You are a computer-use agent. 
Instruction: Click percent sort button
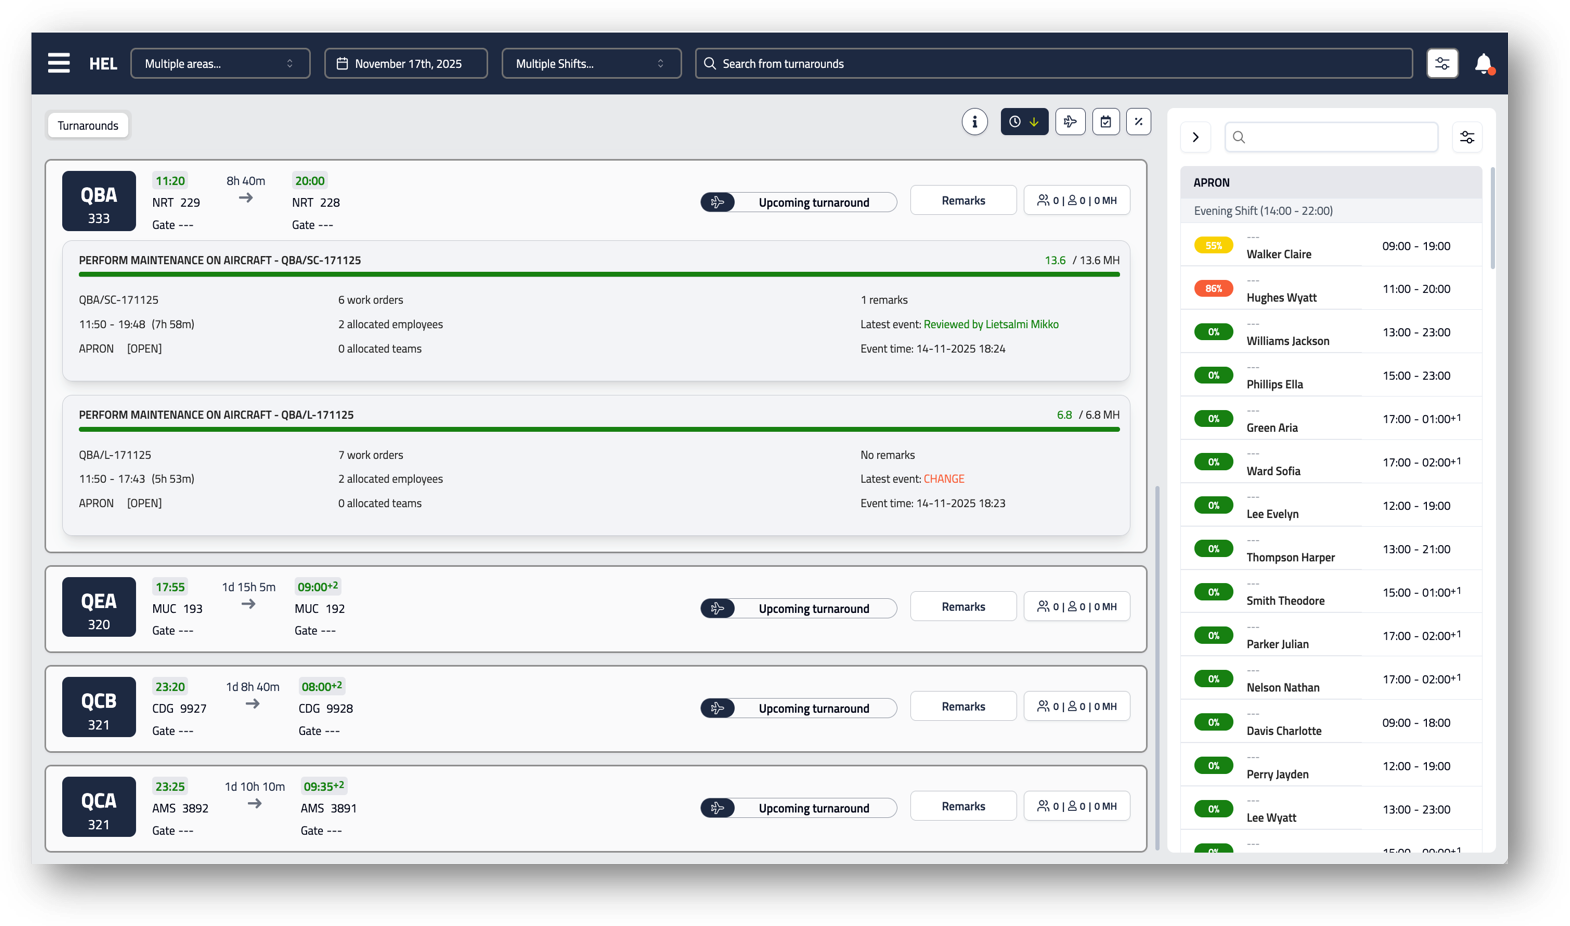pos(1138,122)
